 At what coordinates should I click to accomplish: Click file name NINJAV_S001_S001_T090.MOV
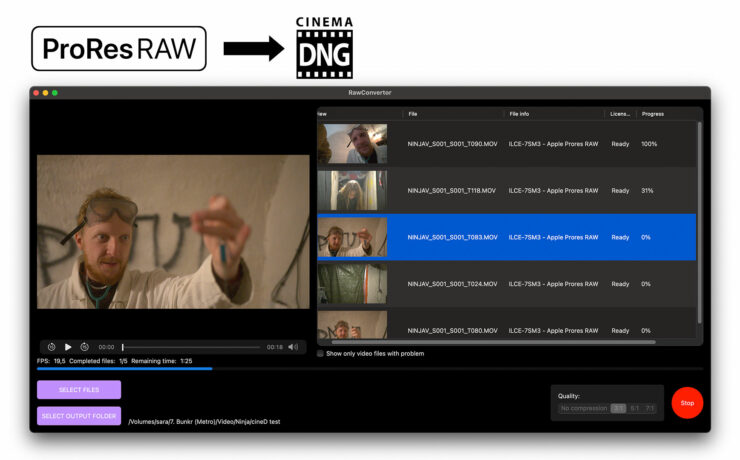(452, 144)
